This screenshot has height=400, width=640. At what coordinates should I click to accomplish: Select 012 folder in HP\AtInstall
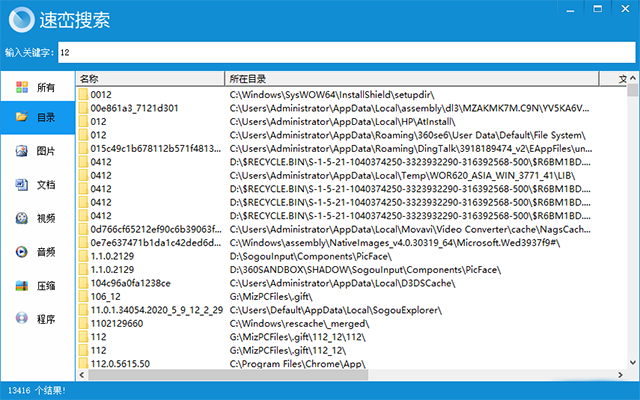click(98, 122)
